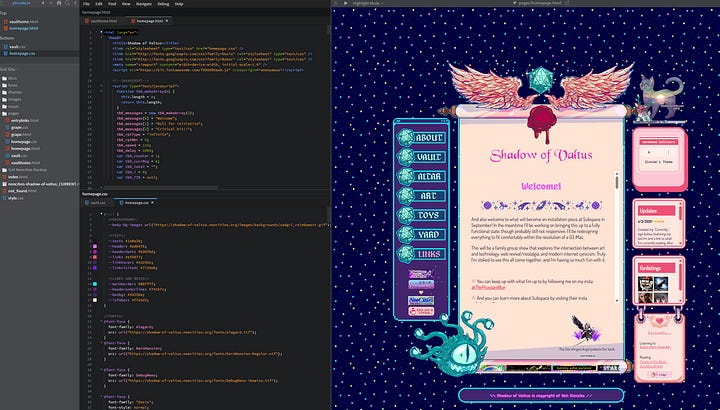Image resolution: width=720 pixels, height=410 pixels.
Task: Click the ALTAR navigation button
Action: click(422, 176)
